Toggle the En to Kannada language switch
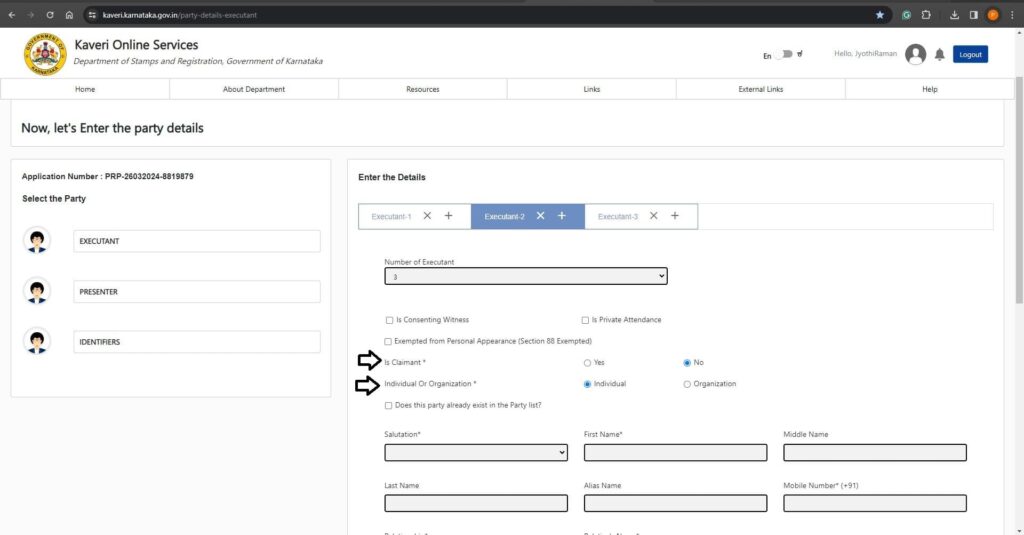Viewport: 1024px width, 535px height. [x=785, y=55]
